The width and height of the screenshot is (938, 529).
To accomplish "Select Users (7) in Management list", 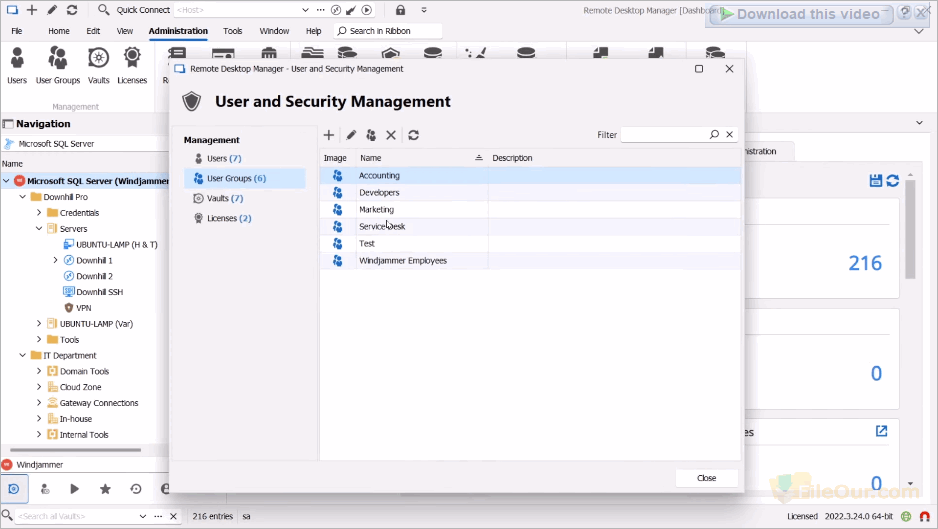I will coord(245,159).
